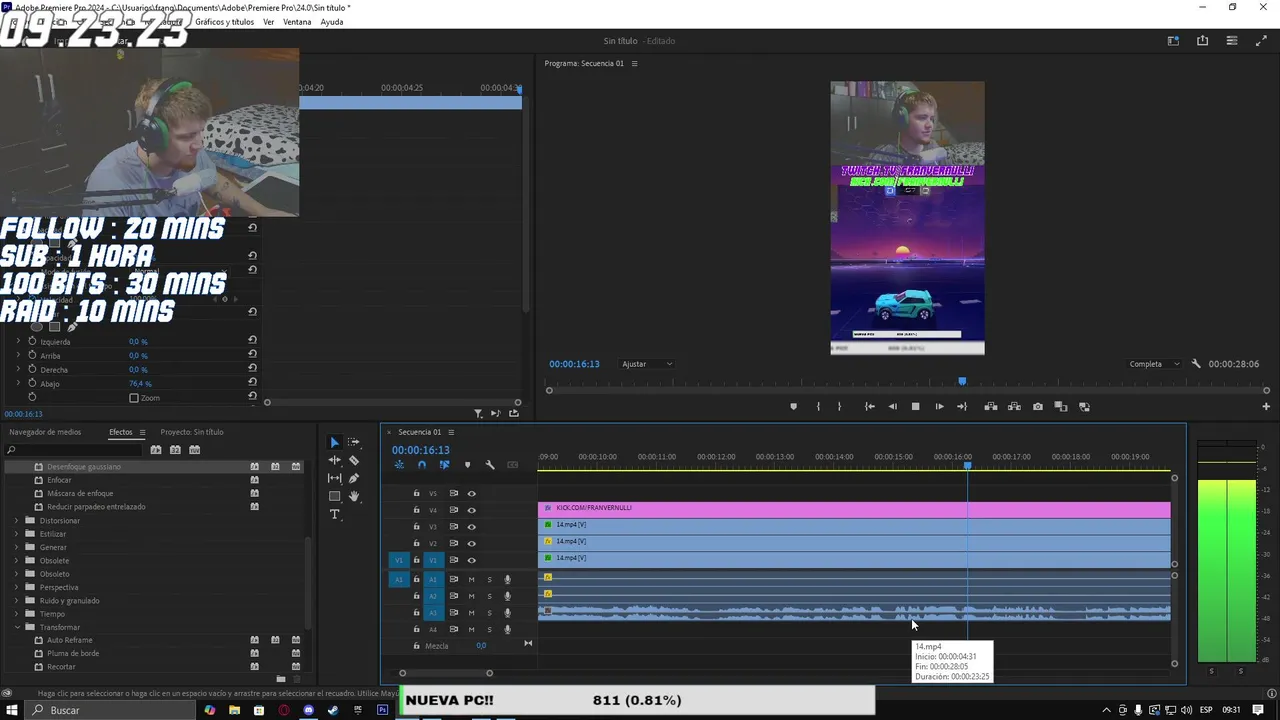Click the Windows taskbar Buscar search box
This screenshot has height=720, width=1280.
(x=110, y=710)
